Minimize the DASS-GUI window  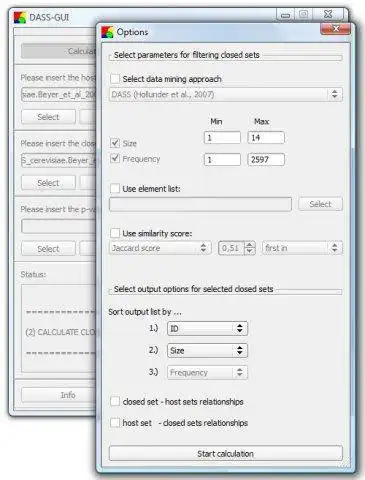click(x=286, y=14)
